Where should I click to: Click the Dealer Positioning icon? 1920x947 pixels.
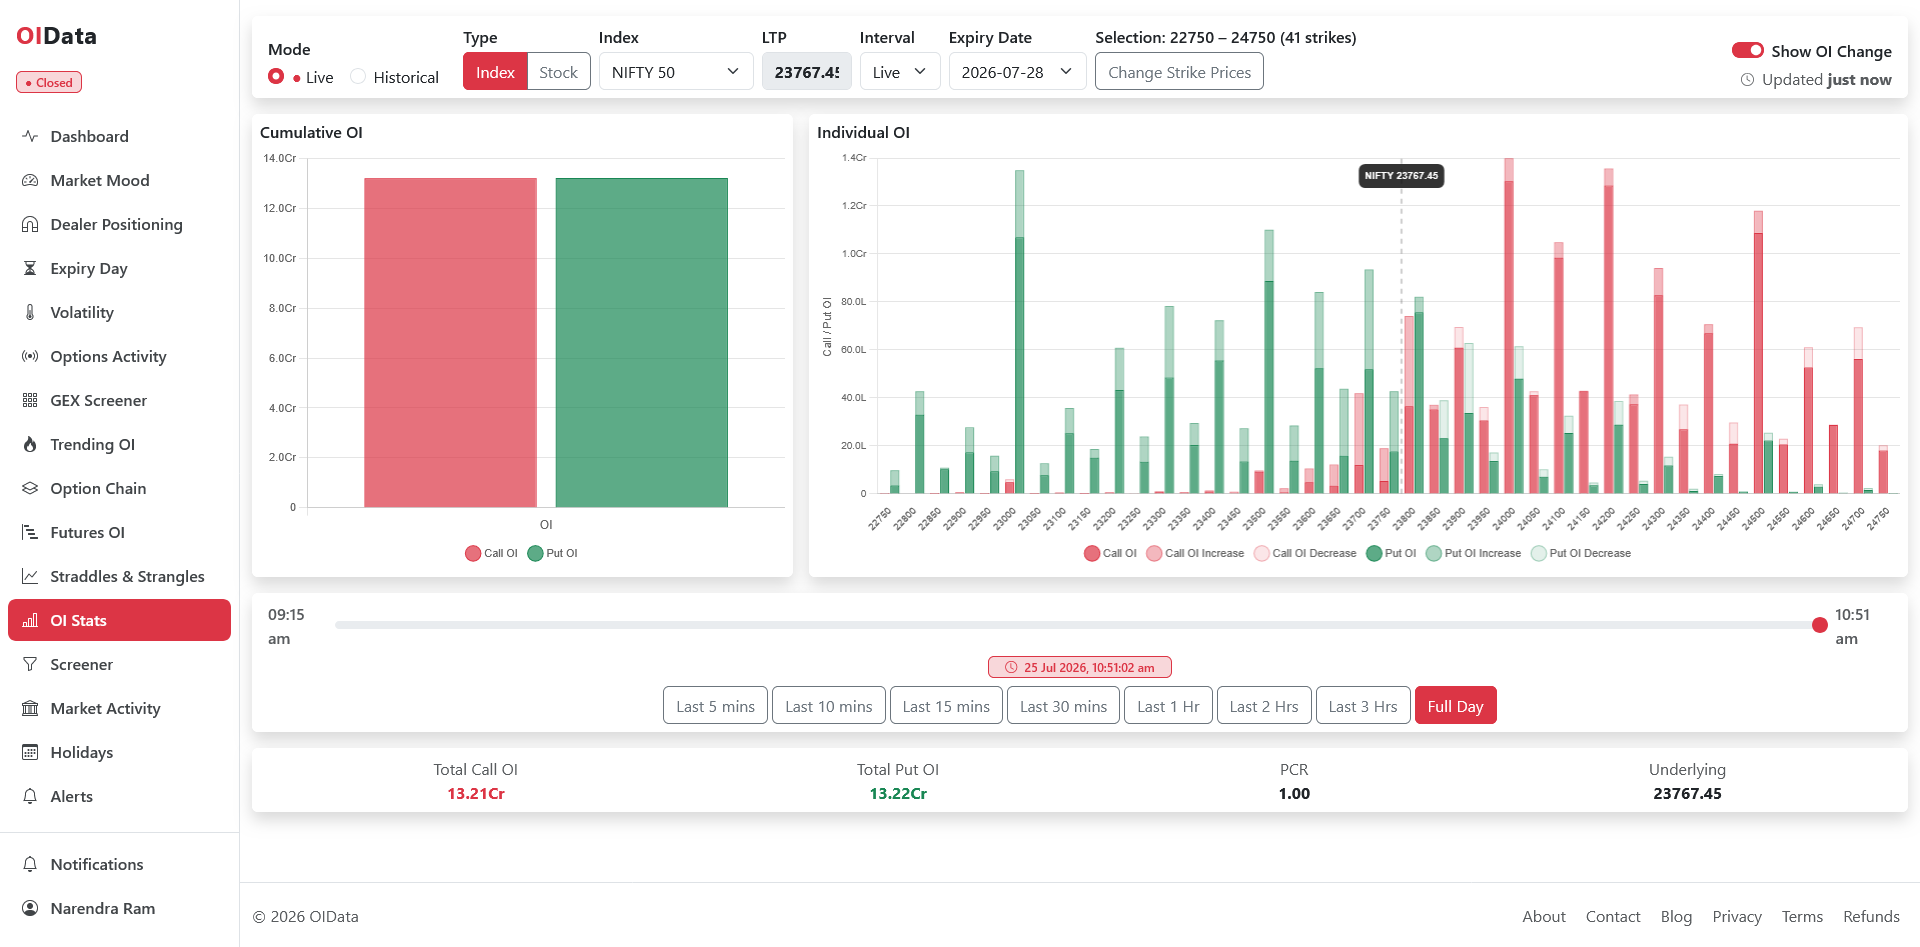[x=30, y=224]
